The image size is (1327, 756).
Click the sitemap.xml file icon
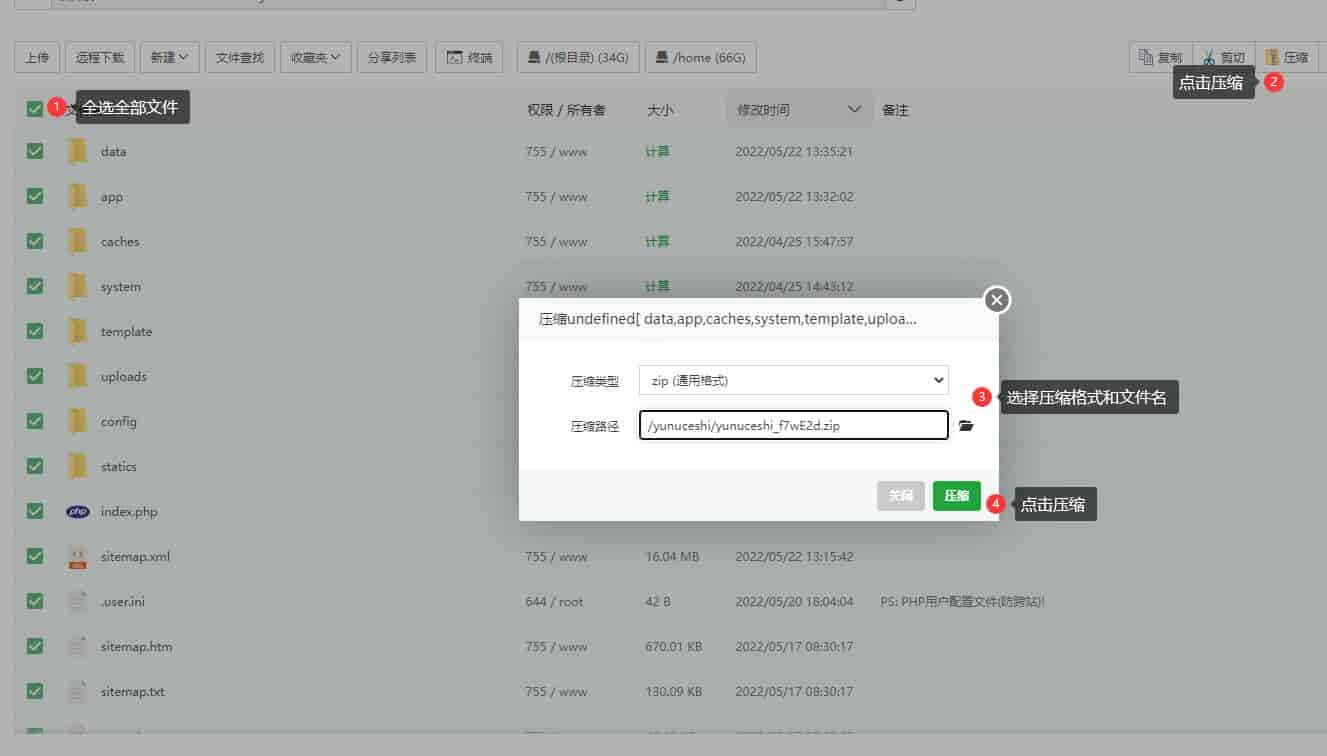[77, 556]
